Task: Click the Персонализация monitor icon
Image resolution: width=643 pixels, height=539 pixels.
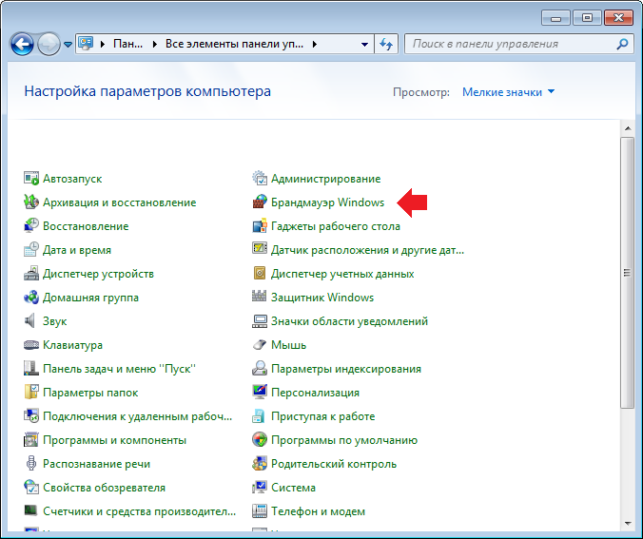Action: click(x=259, y=393)
